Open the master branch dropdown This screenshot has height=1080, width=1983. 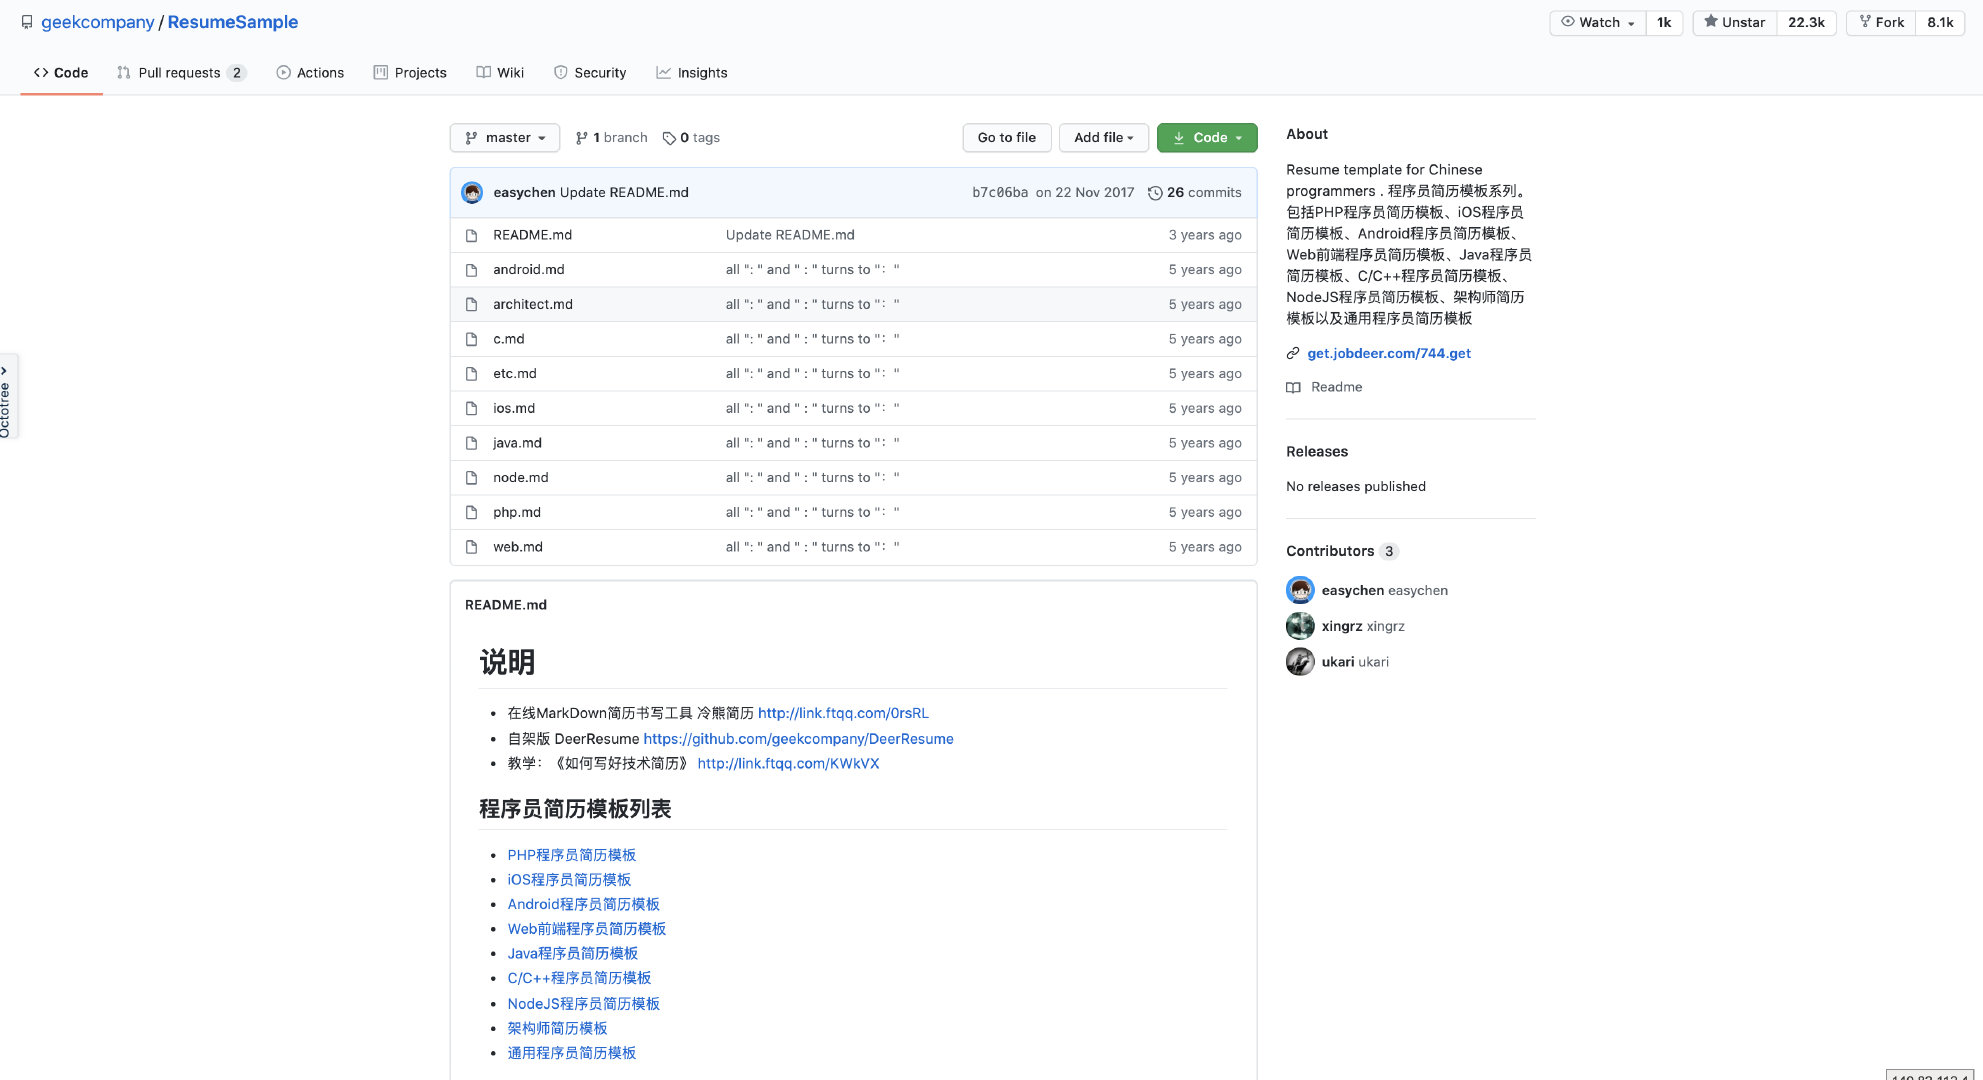(x=505, y=138)
